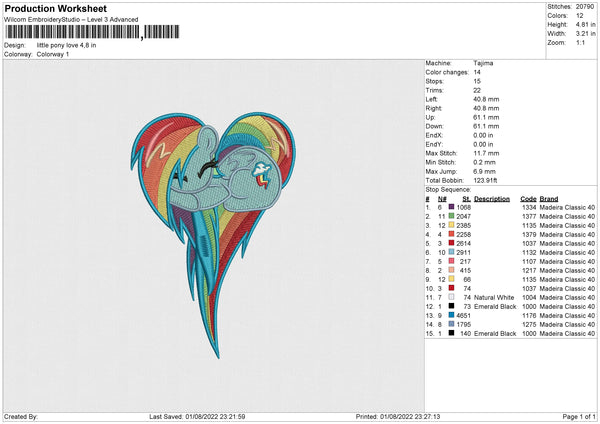Select the yellow swatch beside 2385 stitches
The image size is (600, 424).
tap(452, 225)
